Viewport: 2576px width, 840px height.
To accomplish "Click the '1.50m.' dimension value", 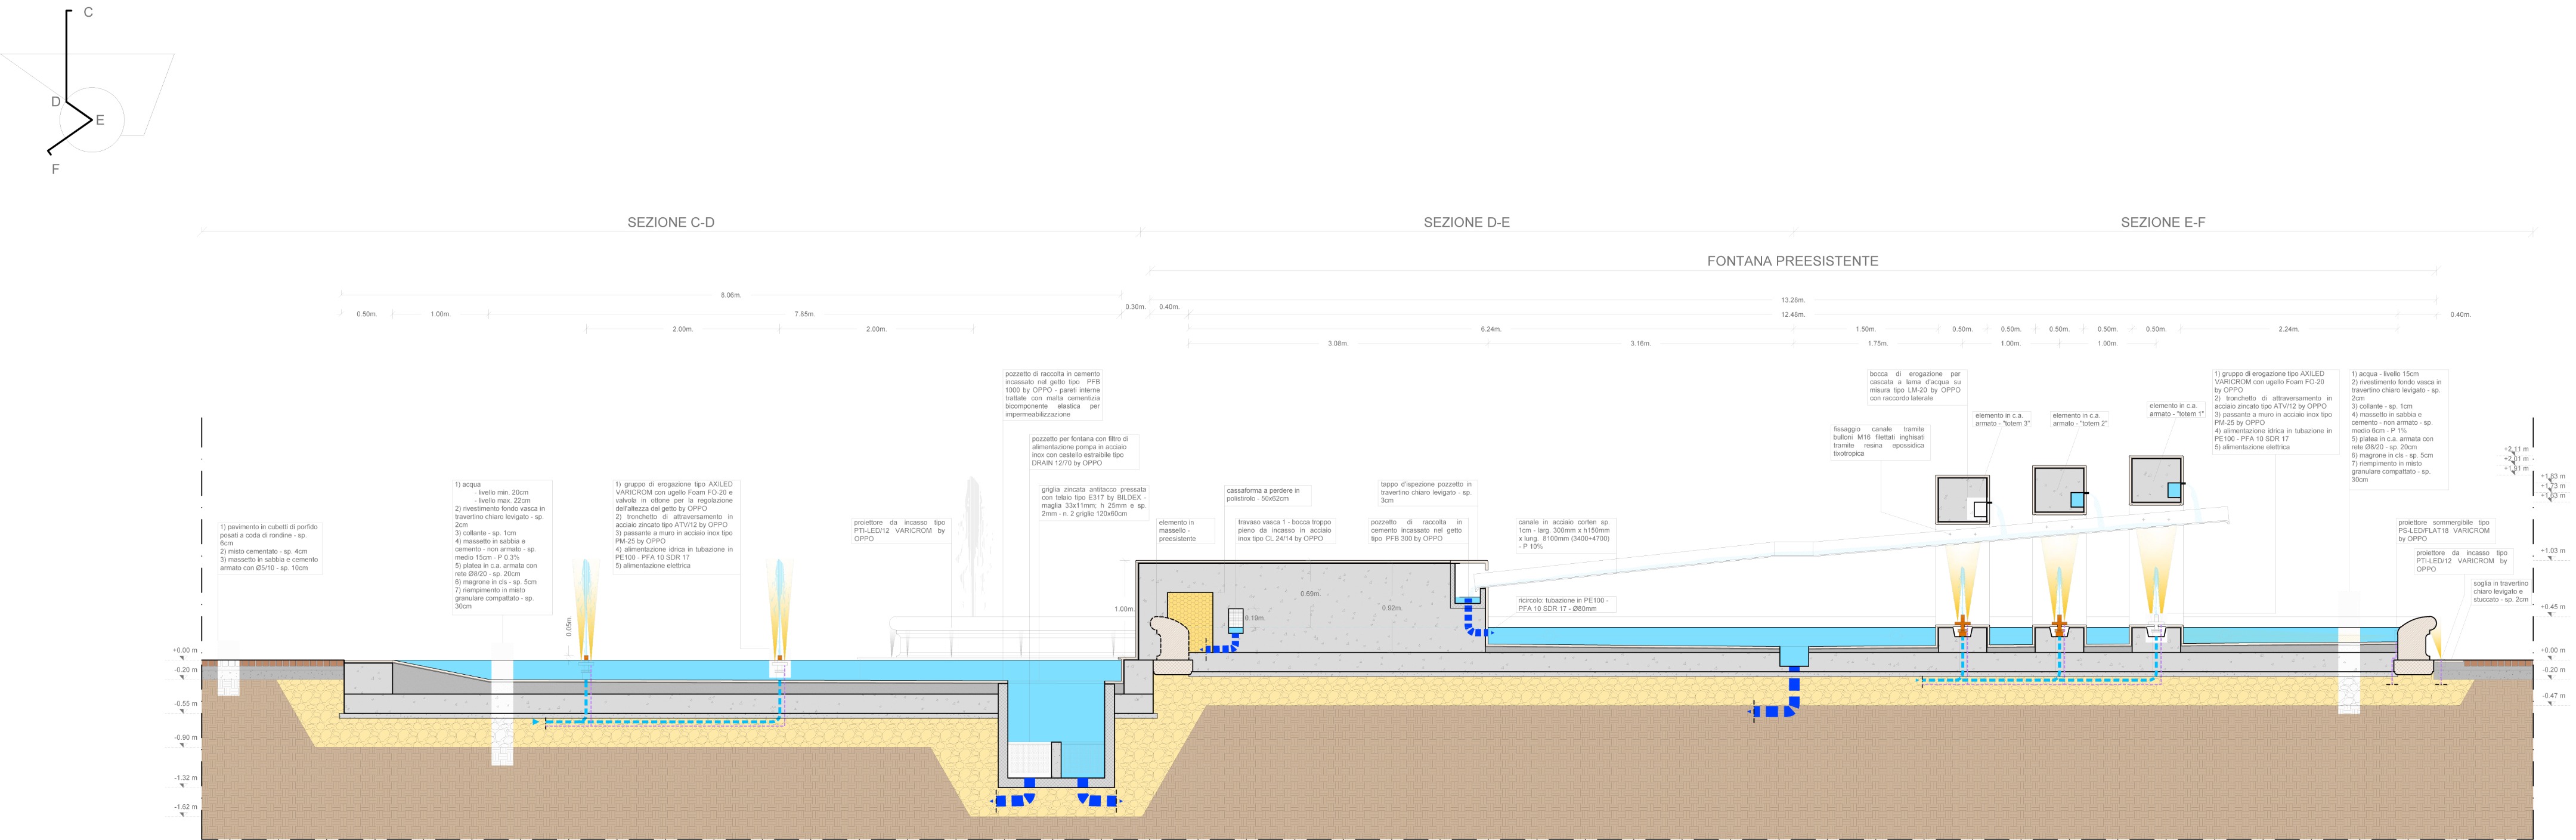I will [x=1865, y=329].
